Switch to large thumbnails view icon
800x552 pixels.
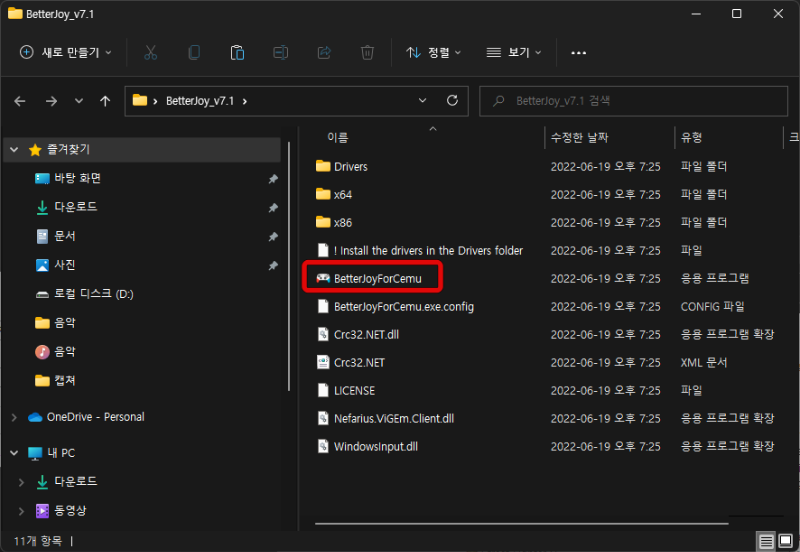[x=786, y=541]
